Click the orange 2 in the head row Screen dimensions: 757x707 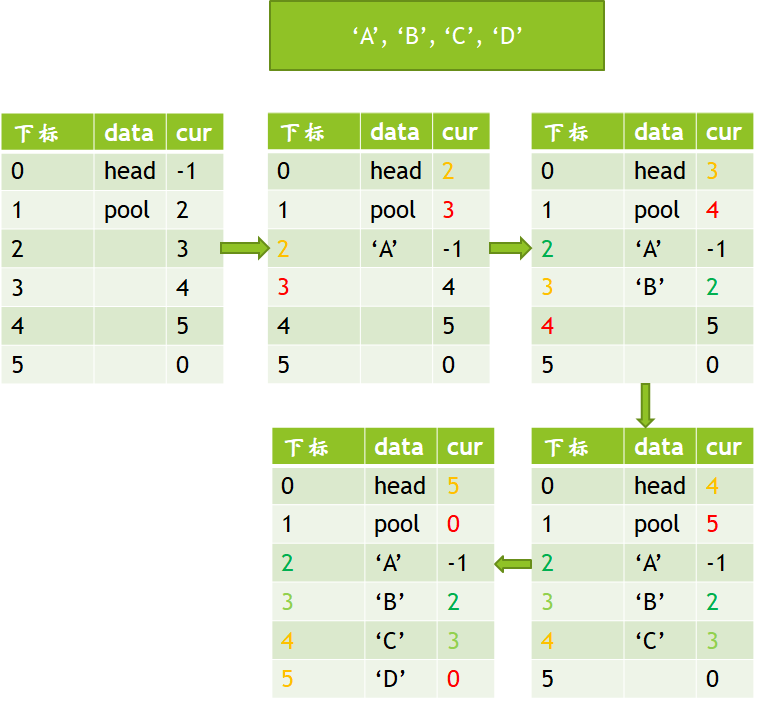click(x=448, y=171)
